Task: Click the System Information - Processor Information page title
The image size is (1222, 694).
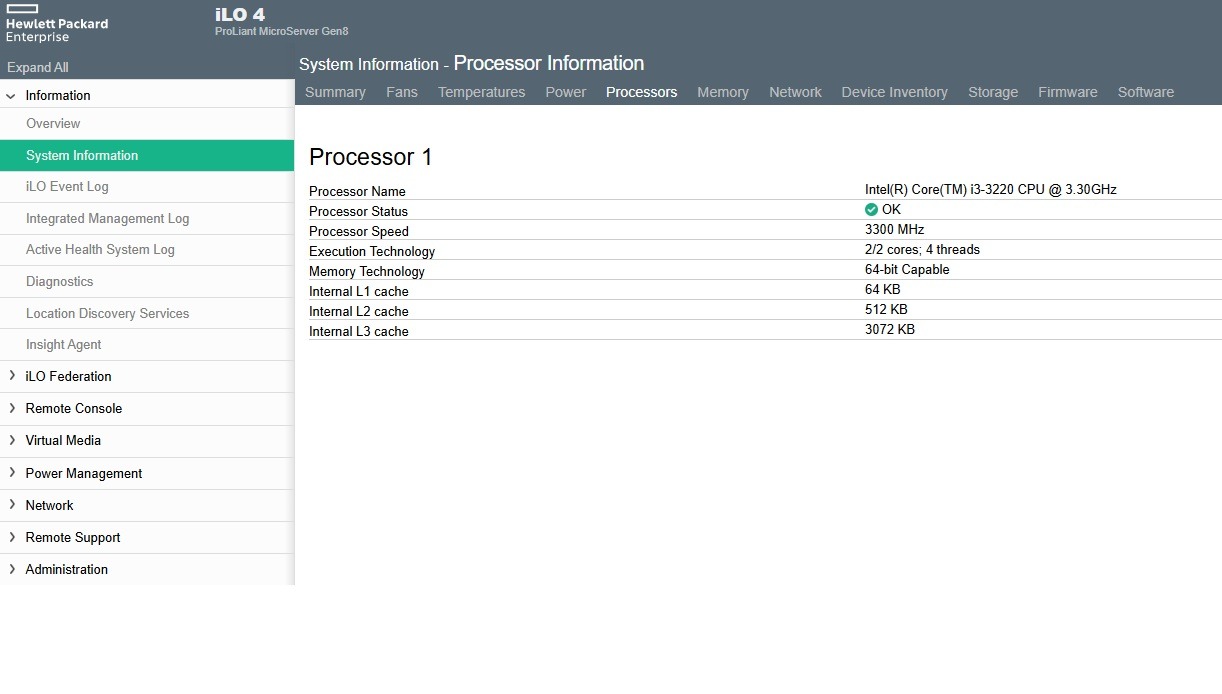Action: click(471, 64)
